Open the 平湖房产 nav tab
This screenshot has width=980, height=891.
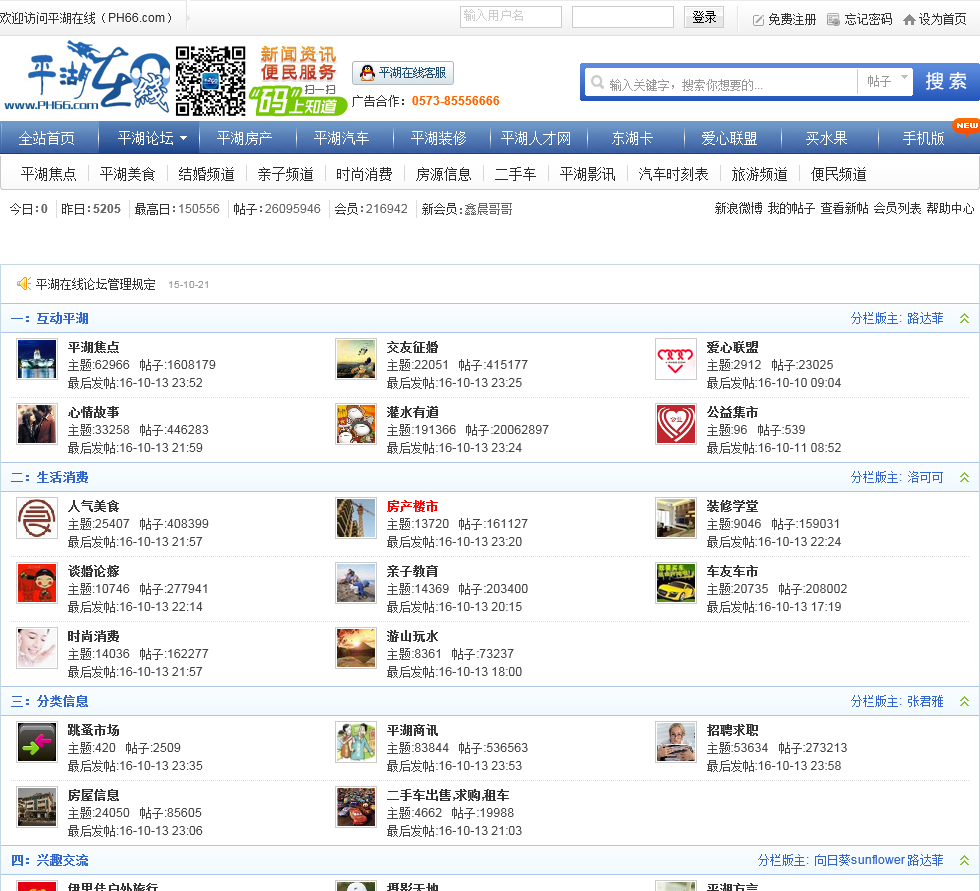click(244, 138)
